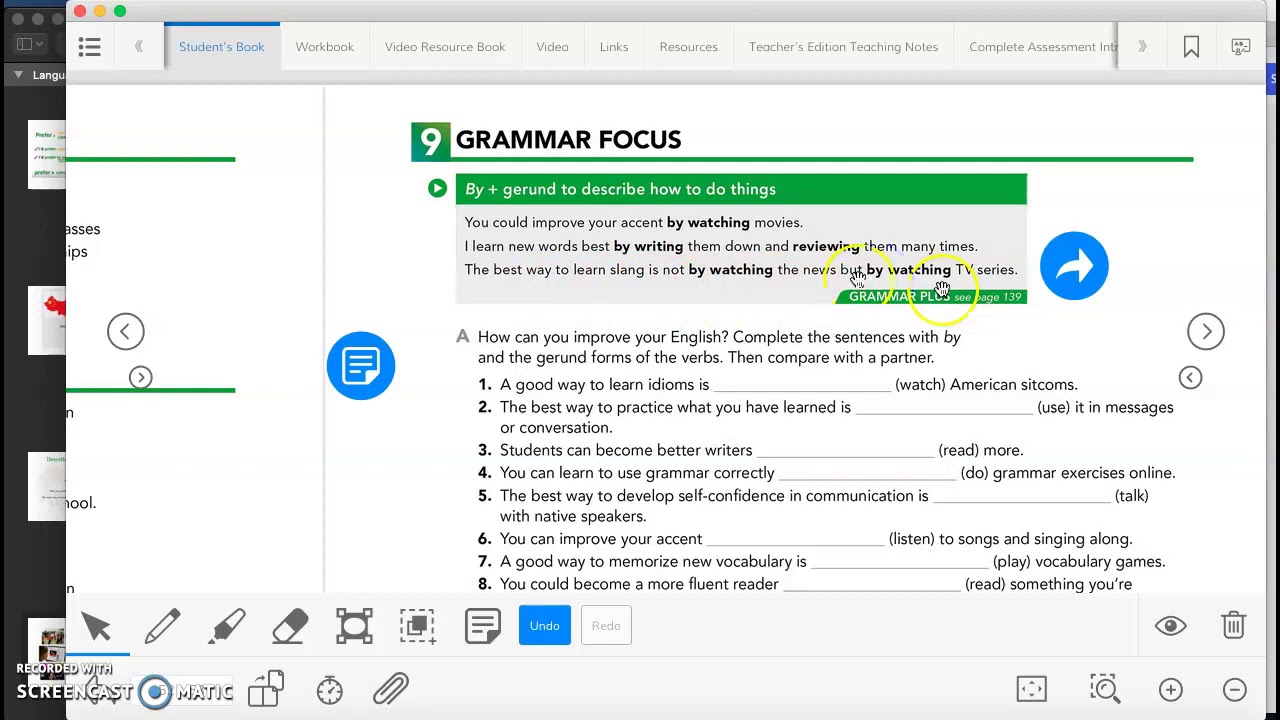1280x720 pixels.
Task: Click the macOS green fullscreen window button
Action: (x=120, y=11)
